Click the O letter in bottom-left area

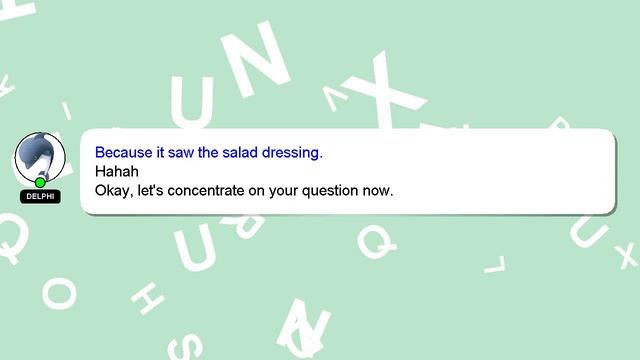coord(60,293)
